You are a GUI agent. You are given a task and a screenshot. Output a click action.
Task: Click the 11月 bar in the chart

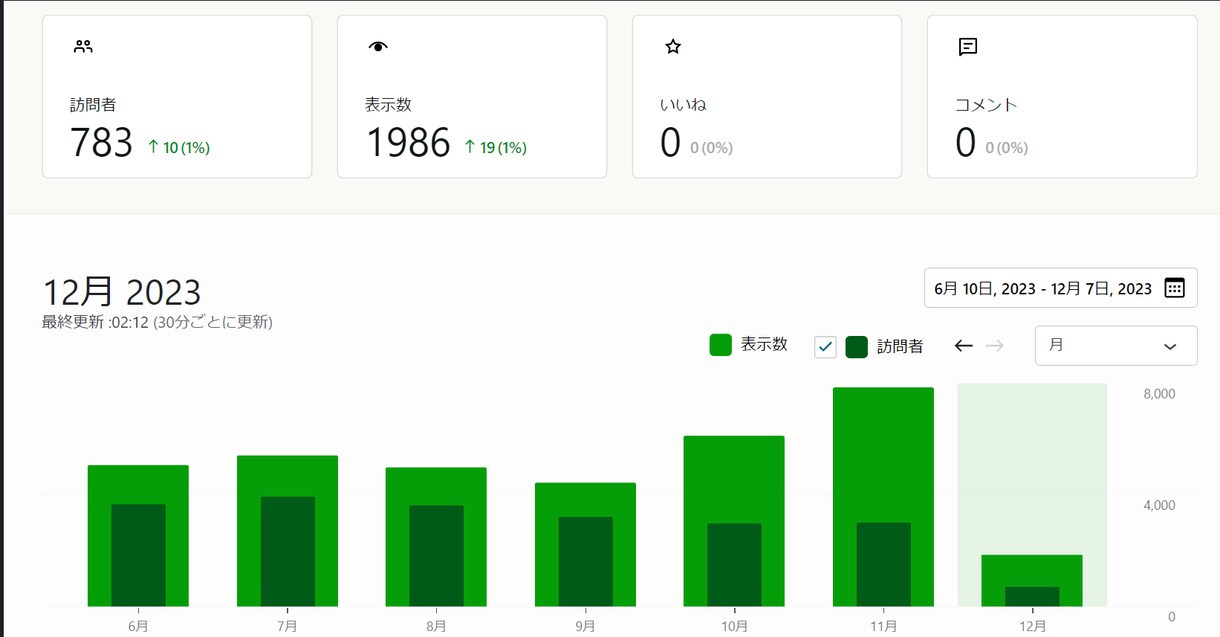(883, 497)
